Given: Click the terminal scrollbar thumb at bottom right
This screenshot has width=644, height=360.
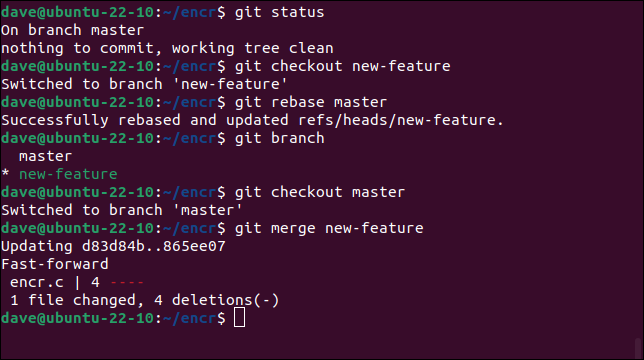Looking at the screenshot, I should click(x=637, y=348).
